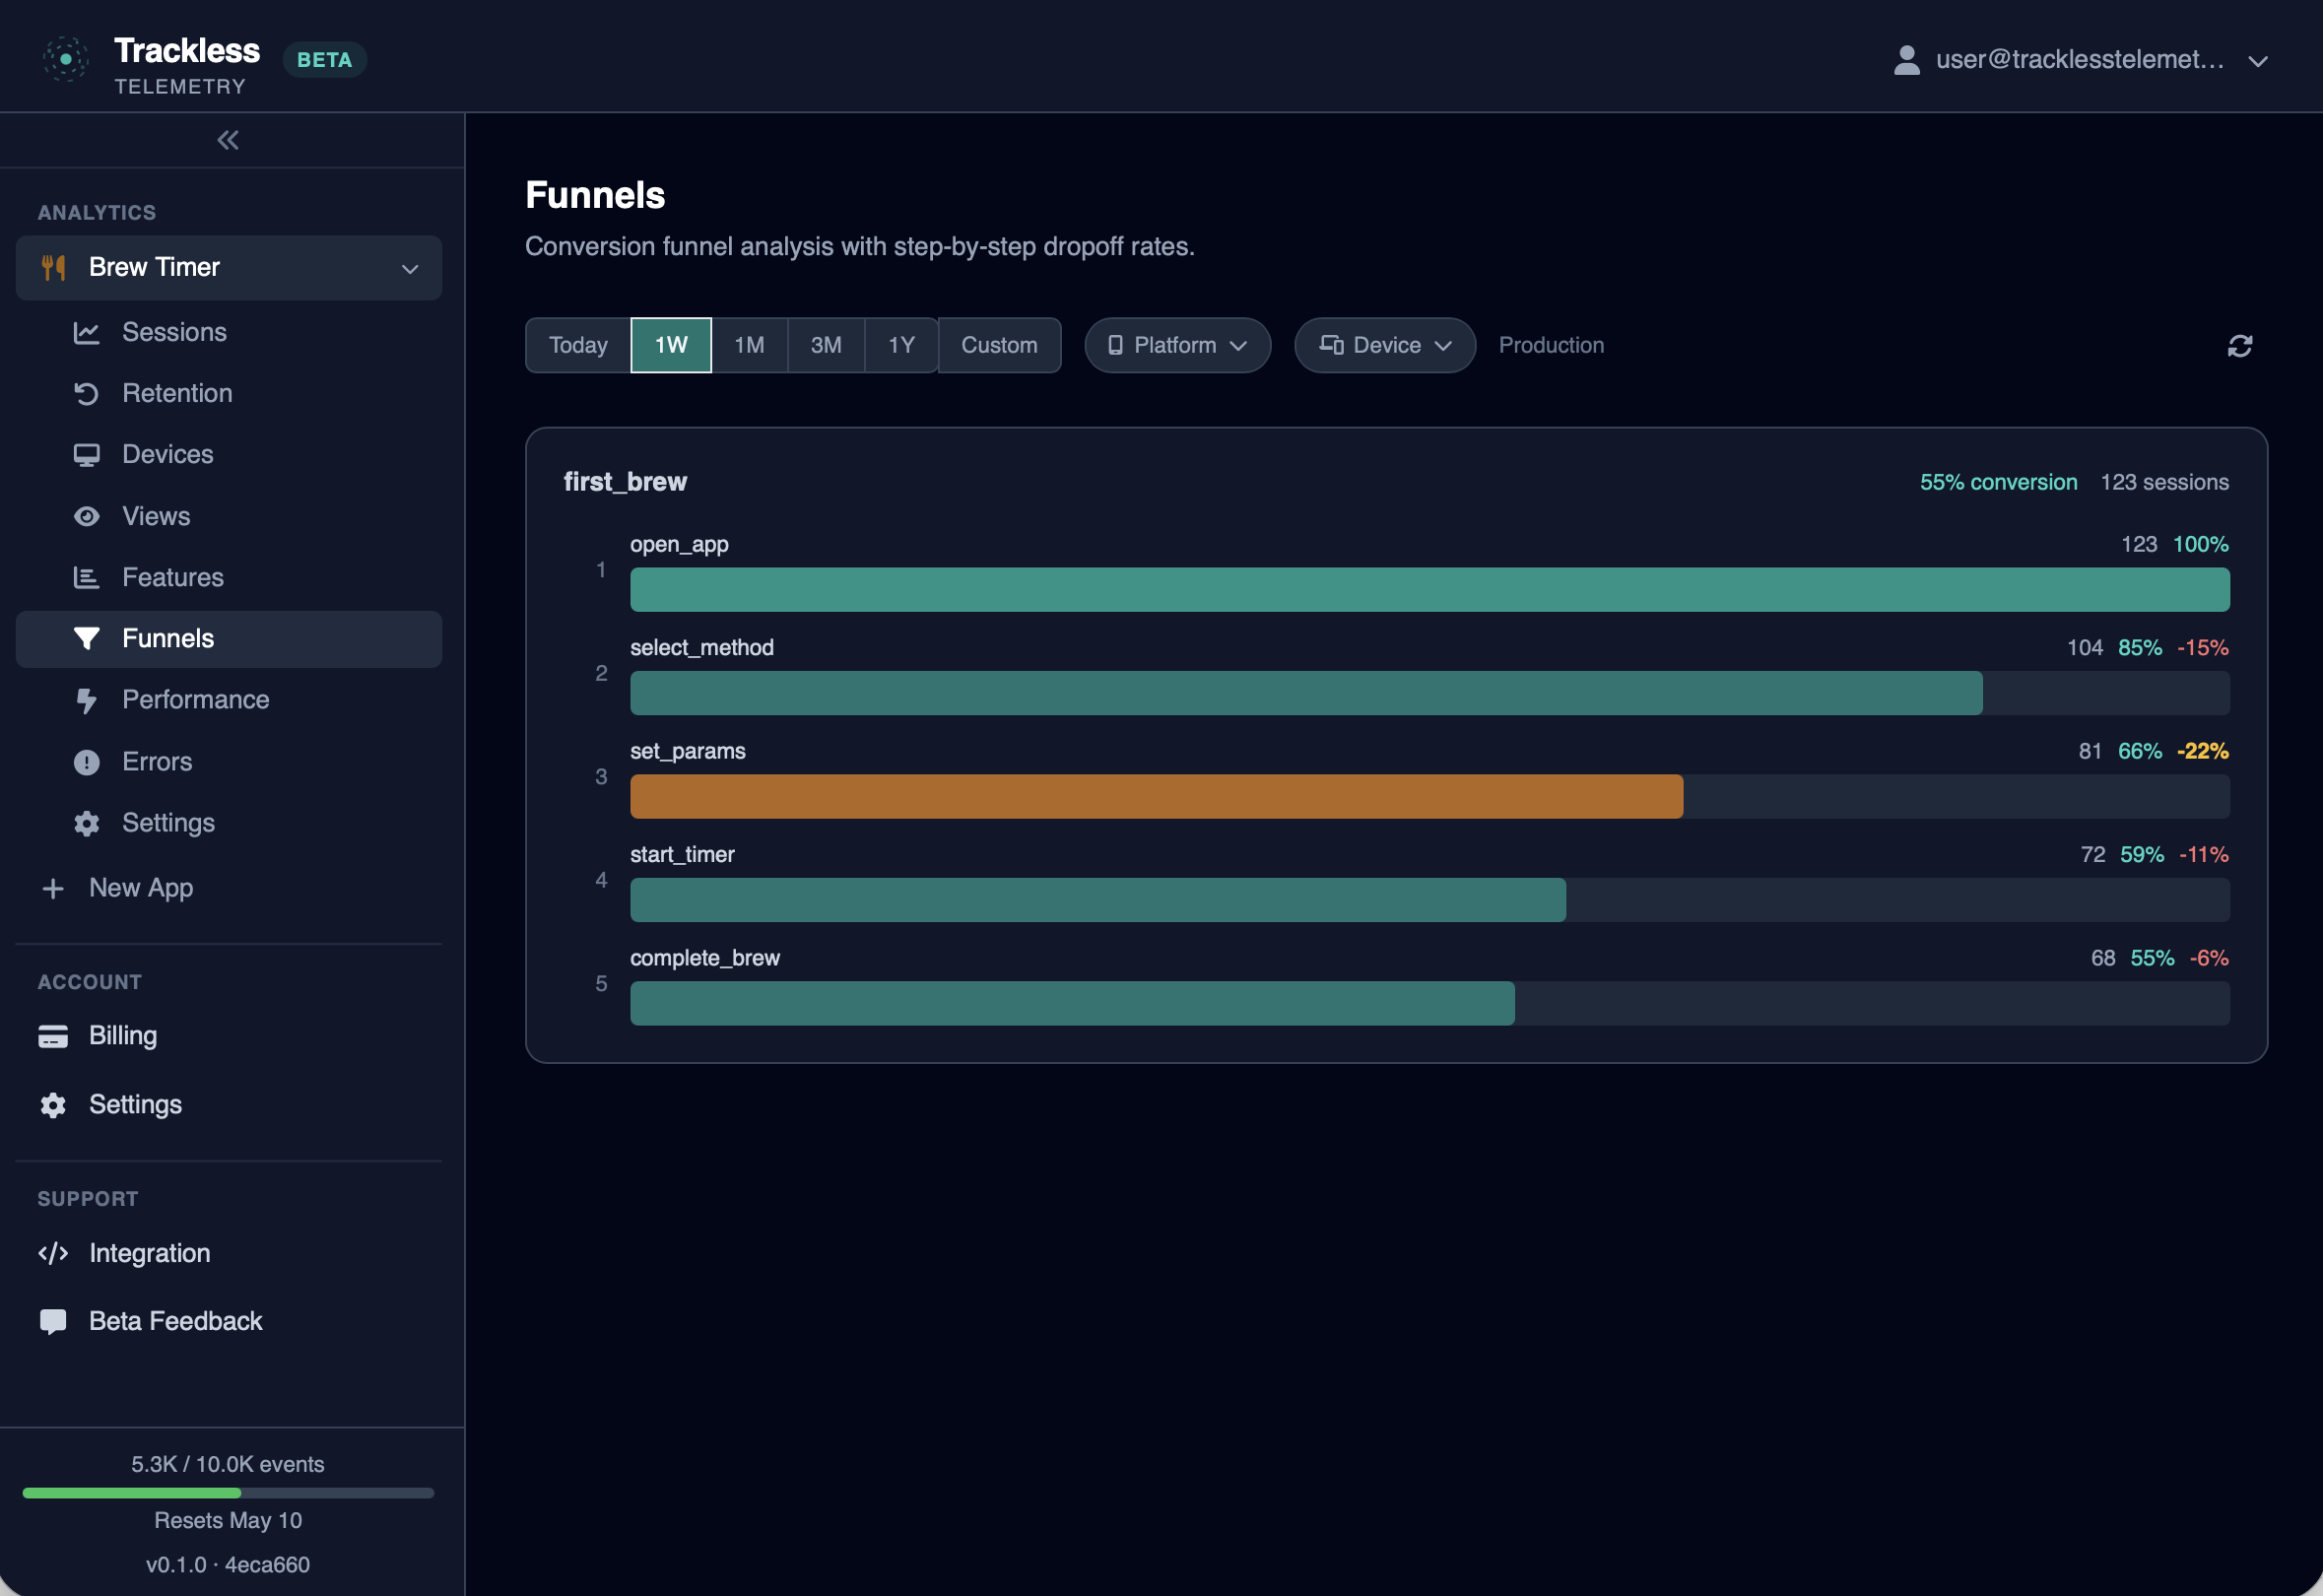Expand the Brew Timer app selector chevron
Screen dimensions: 2323x1596
click(410, 269)
